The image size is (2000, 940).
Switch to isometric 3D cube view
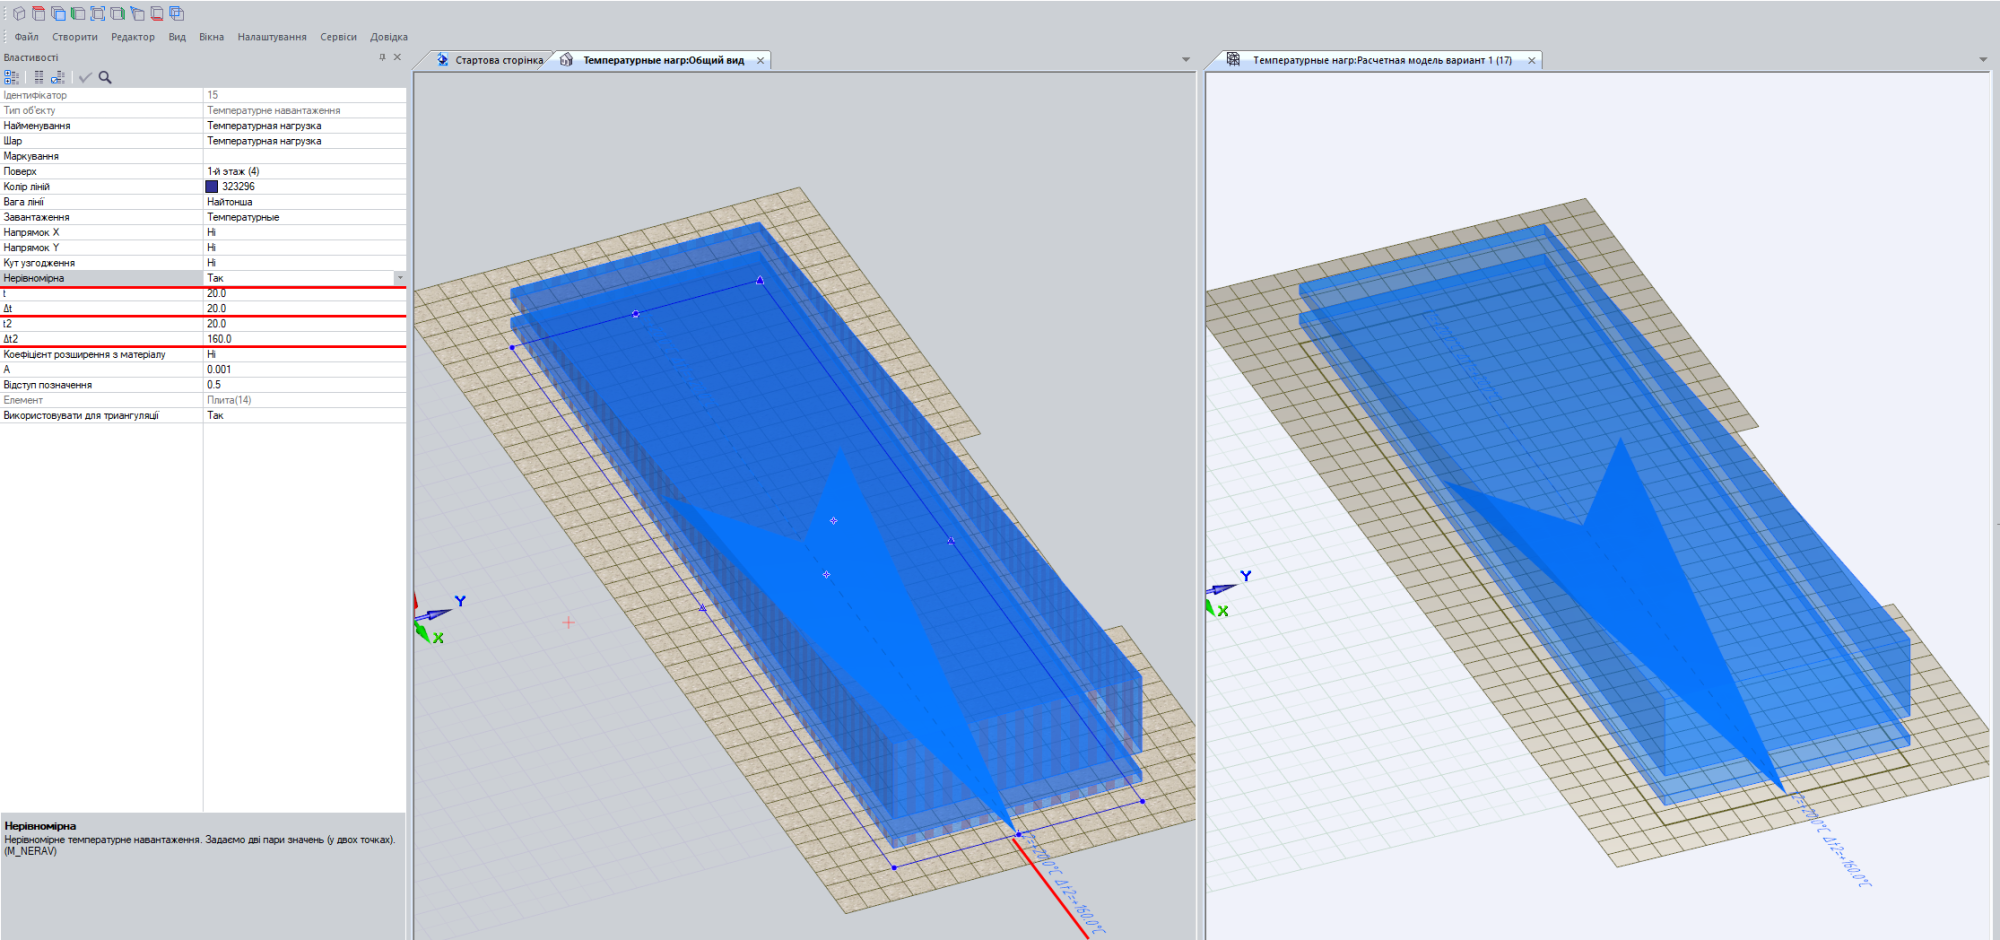coord(18,14)
